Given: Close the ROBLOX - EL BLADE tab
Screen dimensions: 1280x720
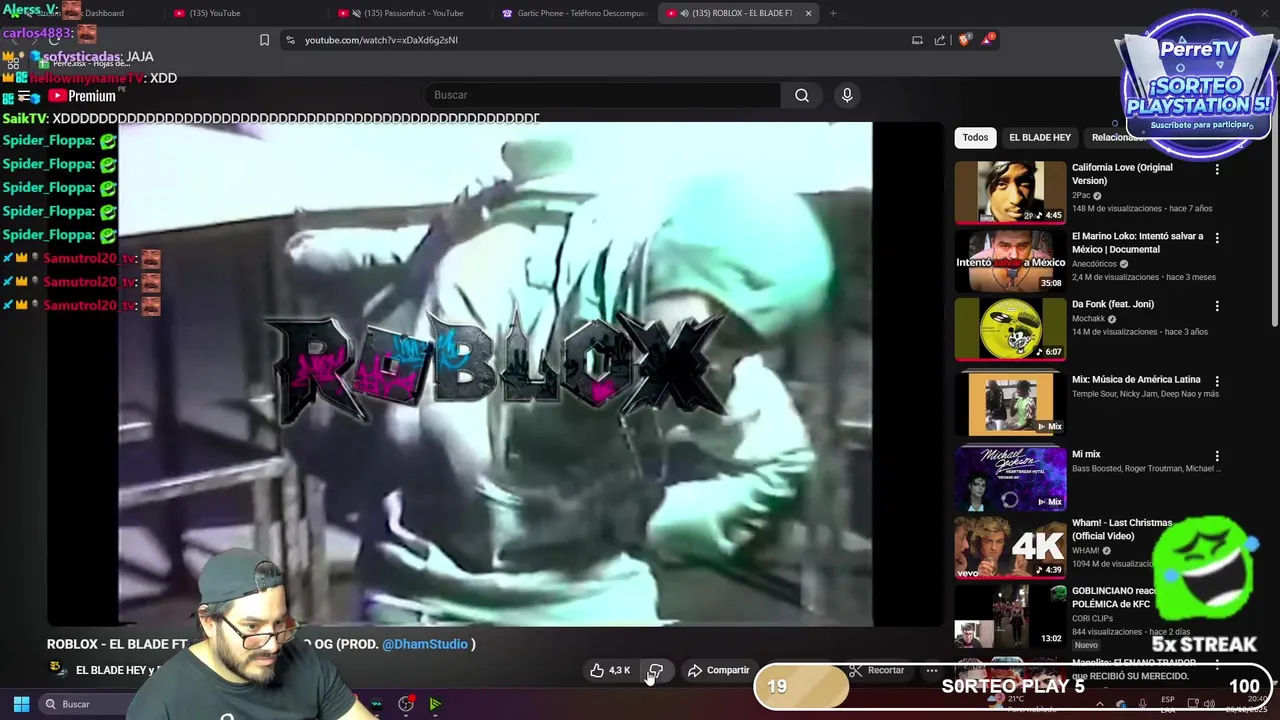Looking at the screenshot, I should click(x=808, y=13).
